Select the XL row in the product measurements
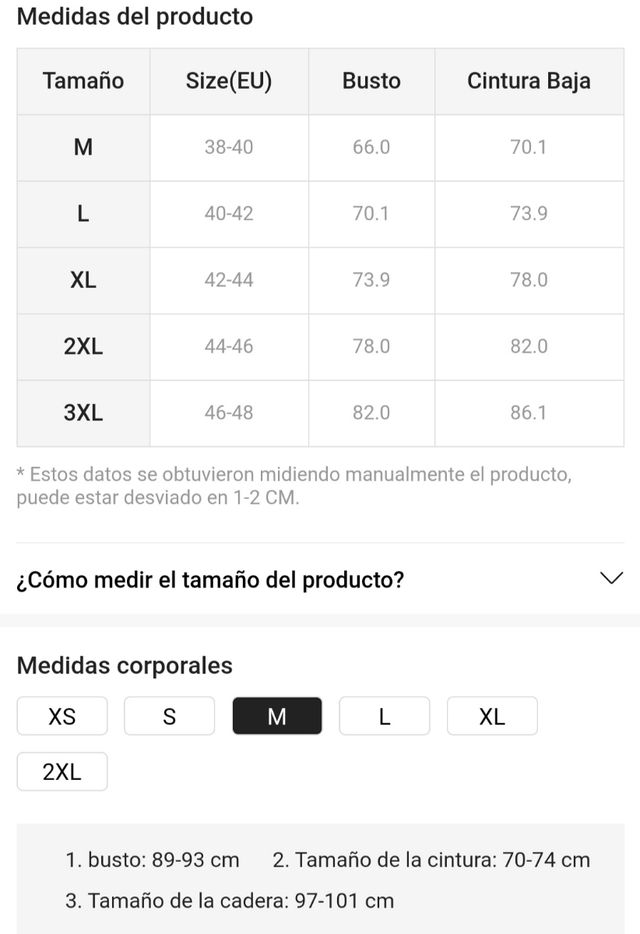Screen dimensions: 640x934 pos(320,280)
